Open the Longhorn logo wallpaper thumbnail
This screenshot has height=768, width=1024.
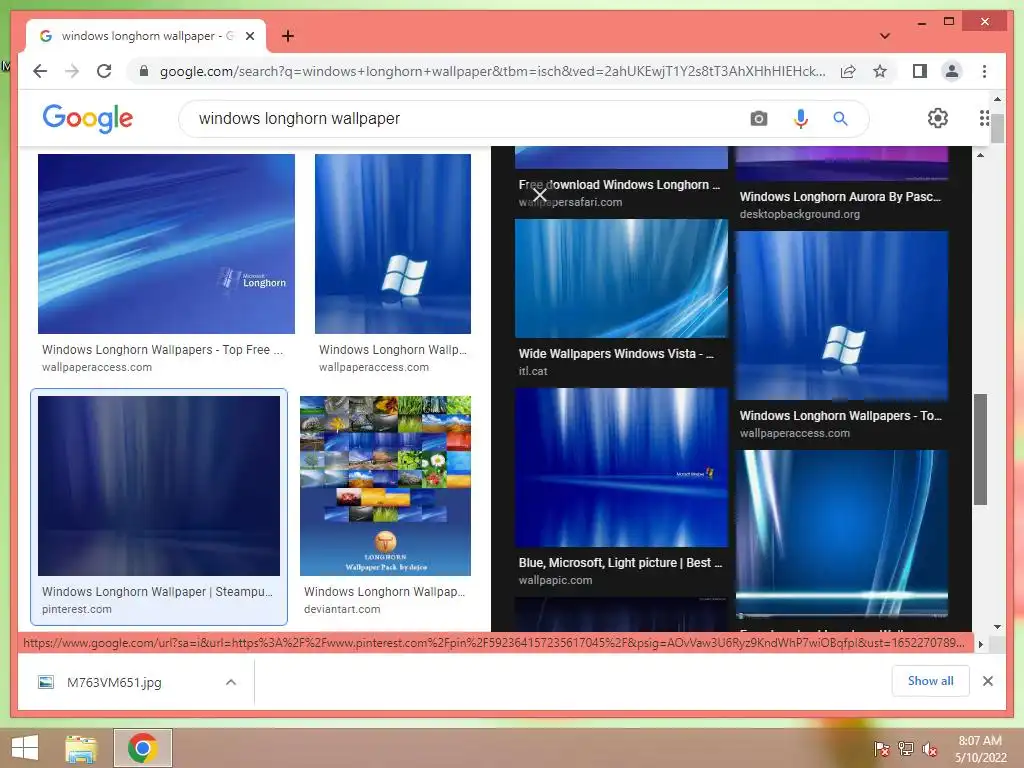166,244
